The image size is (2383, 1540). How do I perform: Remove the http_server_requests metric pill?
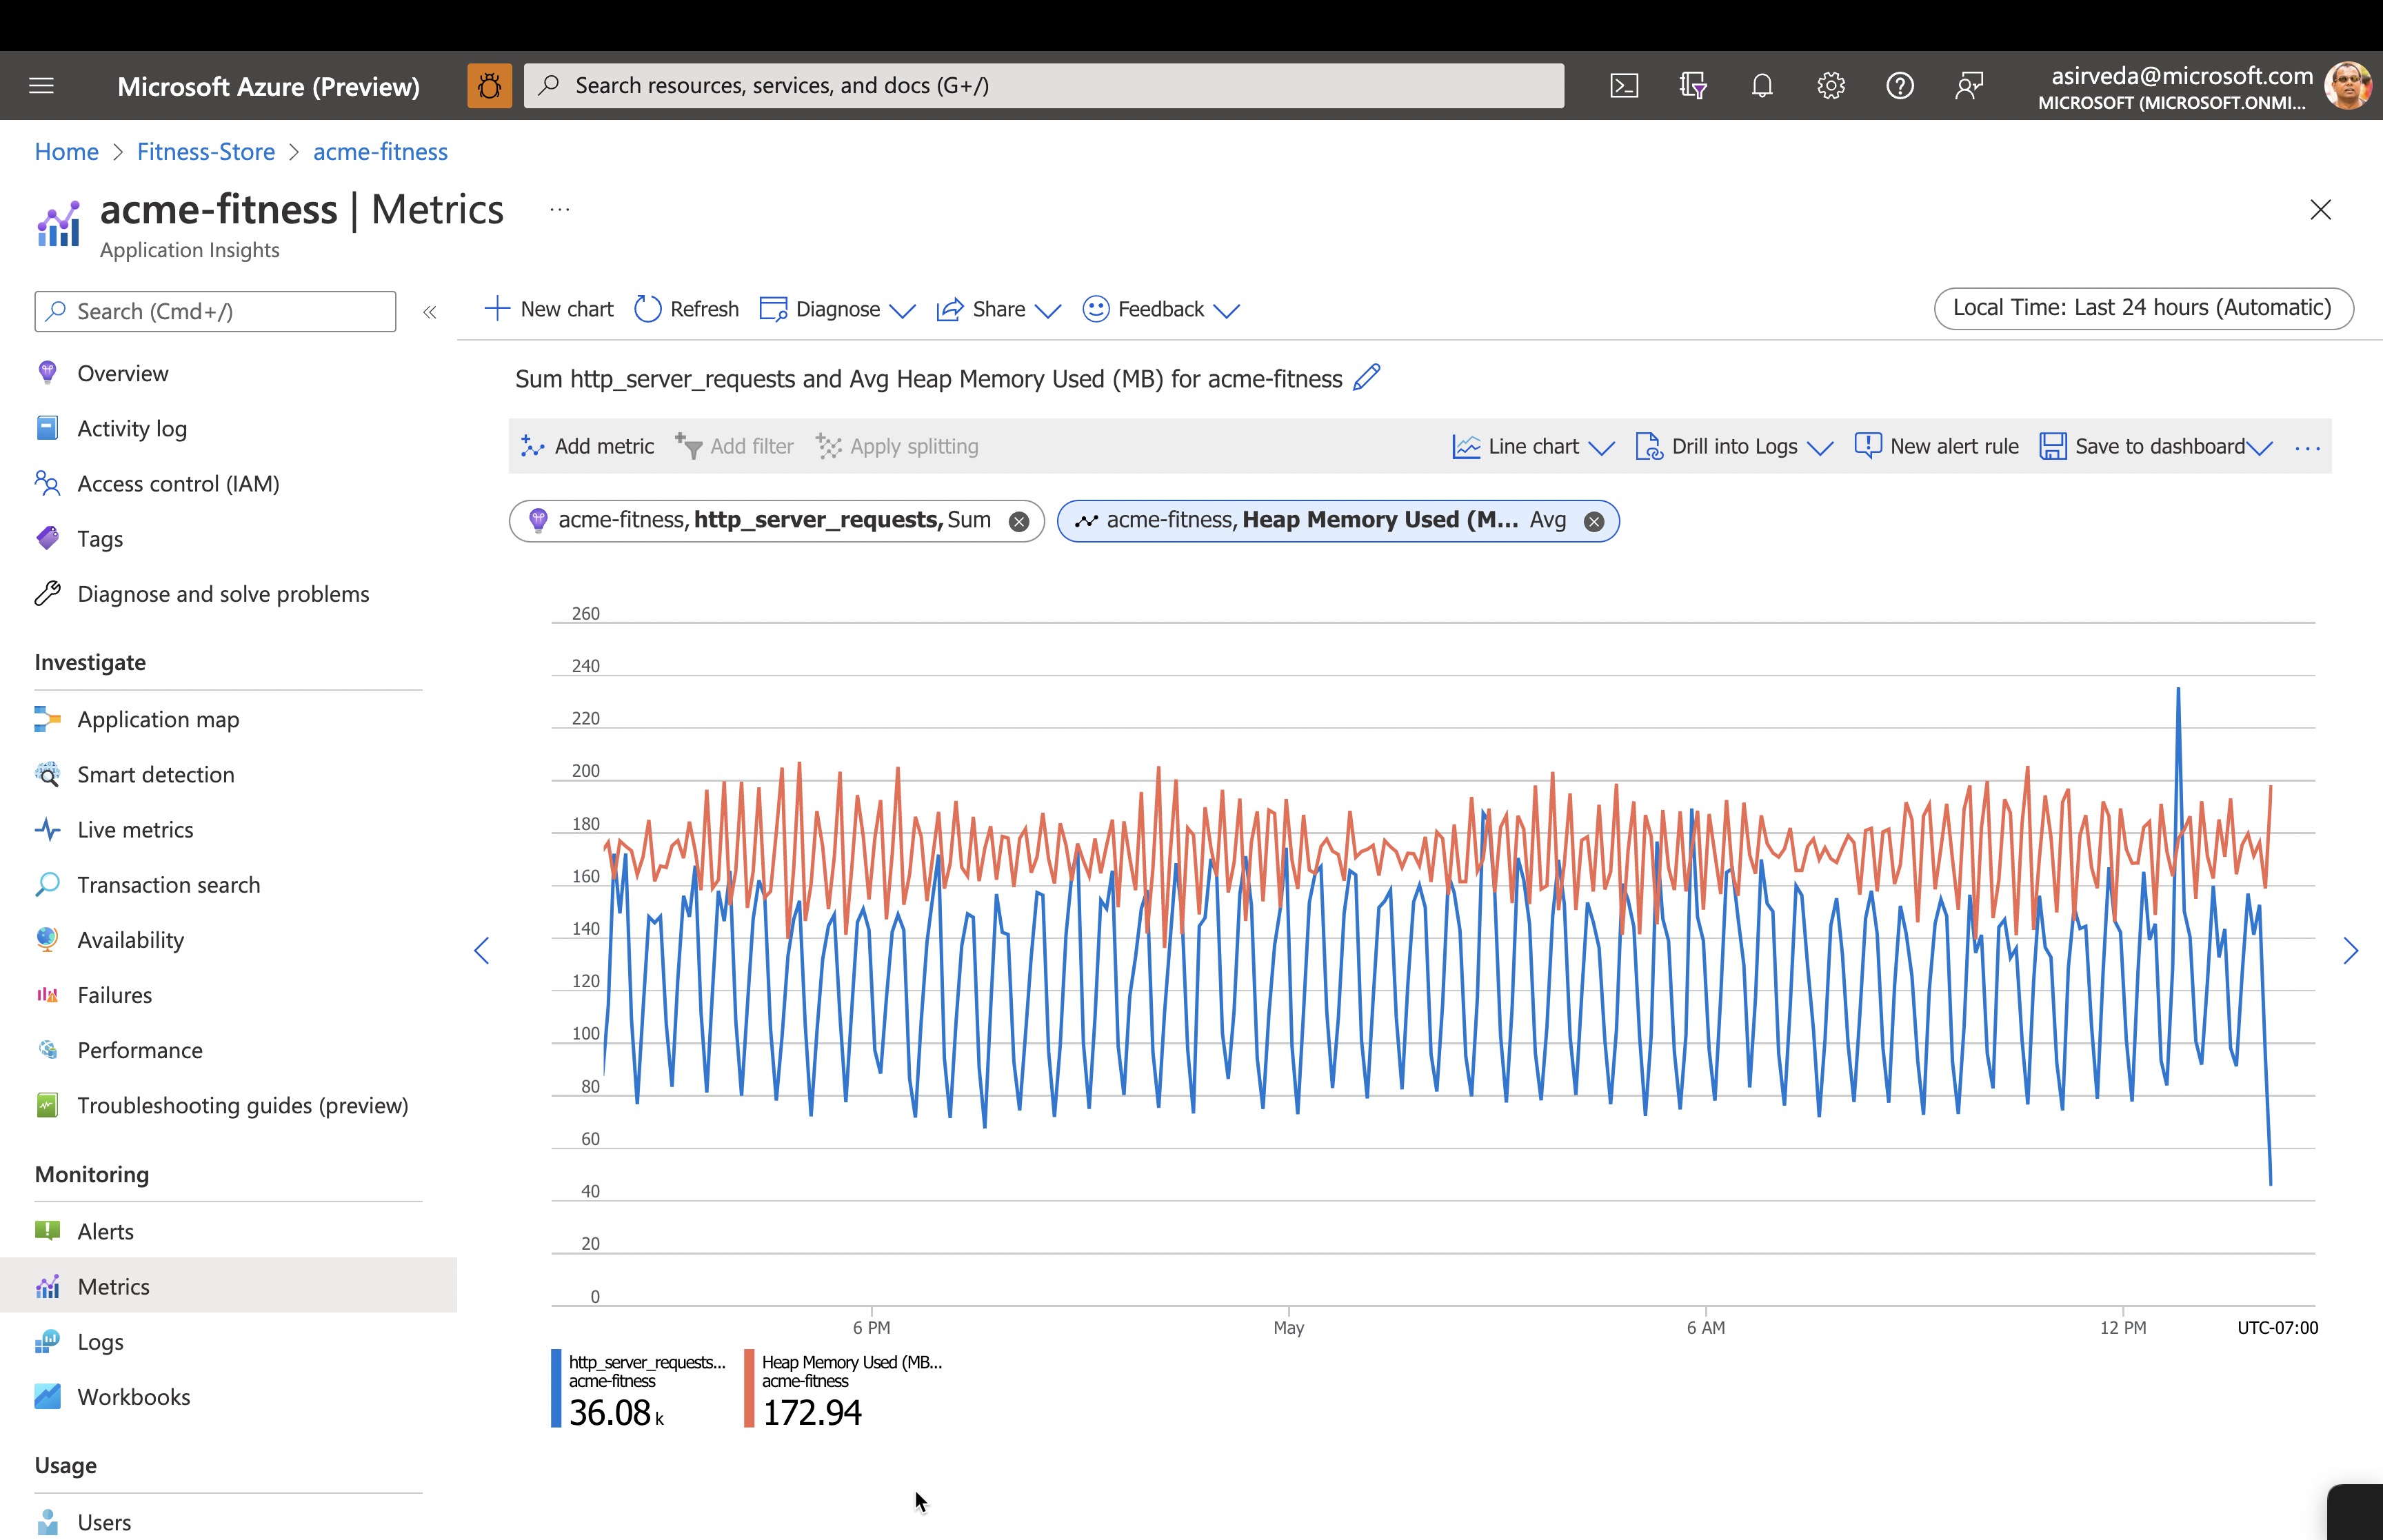pos(1019,521)
